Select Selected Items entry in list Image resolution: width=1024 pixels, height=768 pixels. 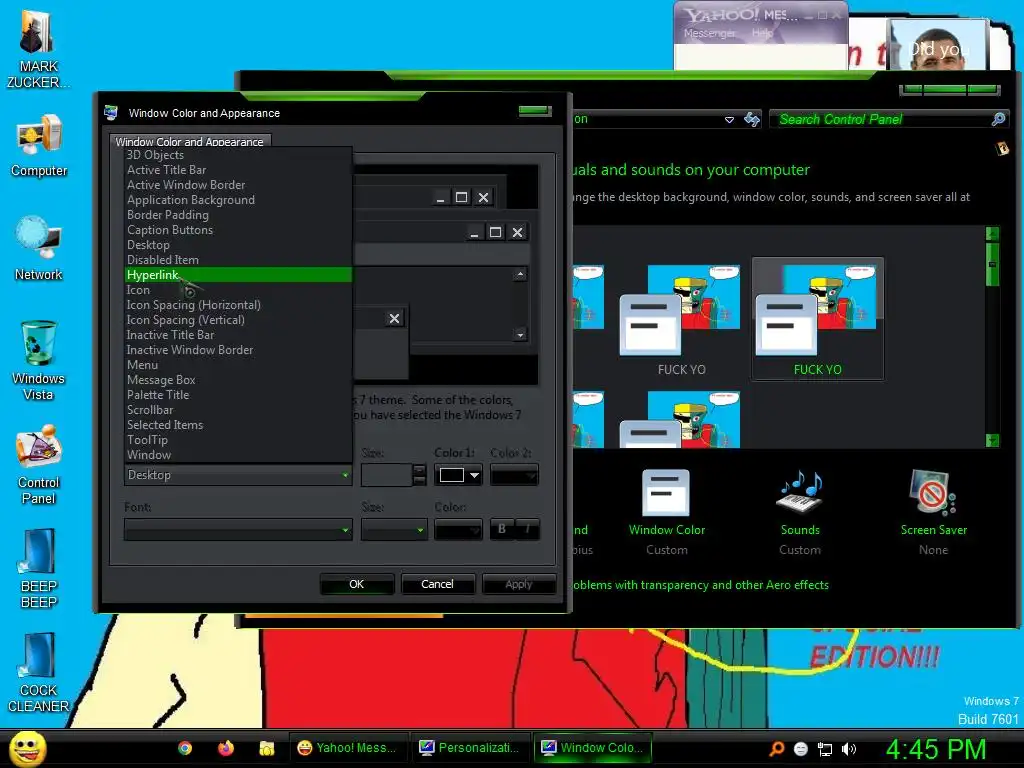(x=238, y=425)
